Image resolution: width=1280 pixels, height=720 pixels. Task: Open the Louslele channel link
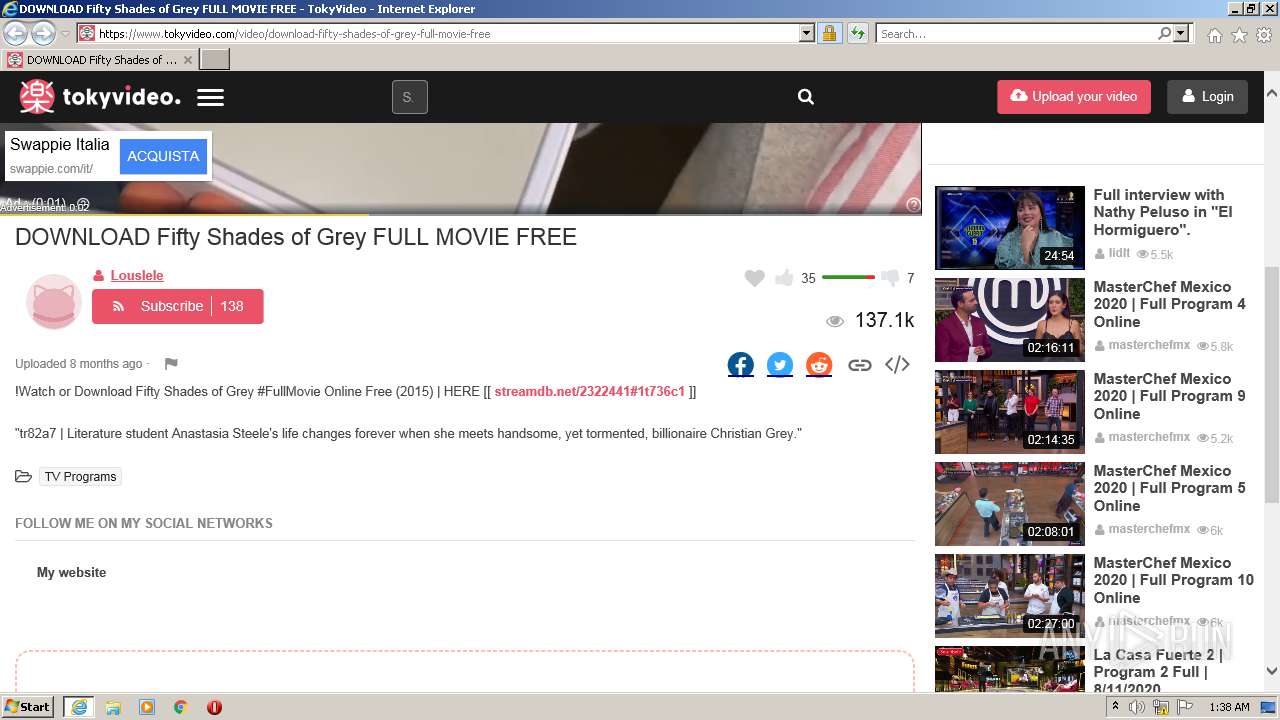point(137,275)
